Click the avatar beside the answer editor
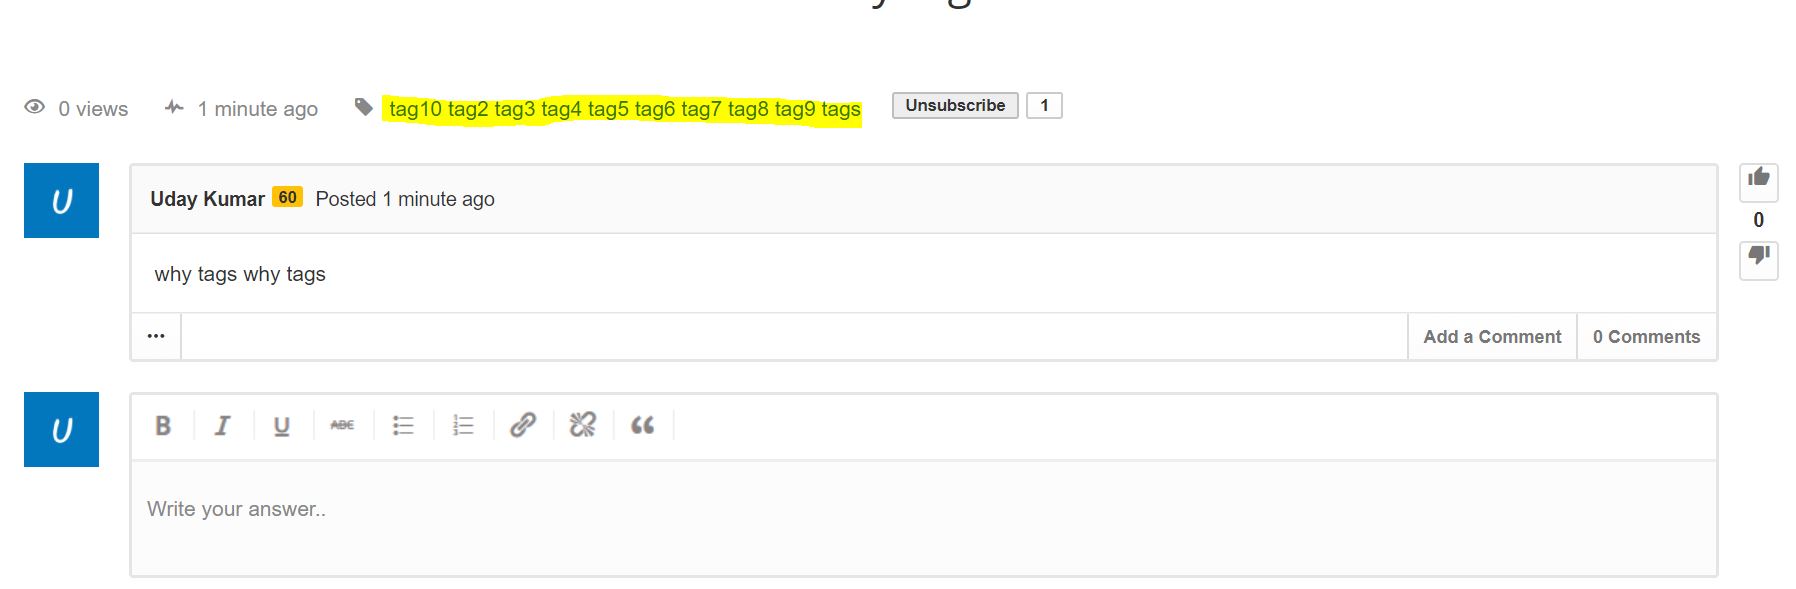1796x589 pixels. click(61, 429)
